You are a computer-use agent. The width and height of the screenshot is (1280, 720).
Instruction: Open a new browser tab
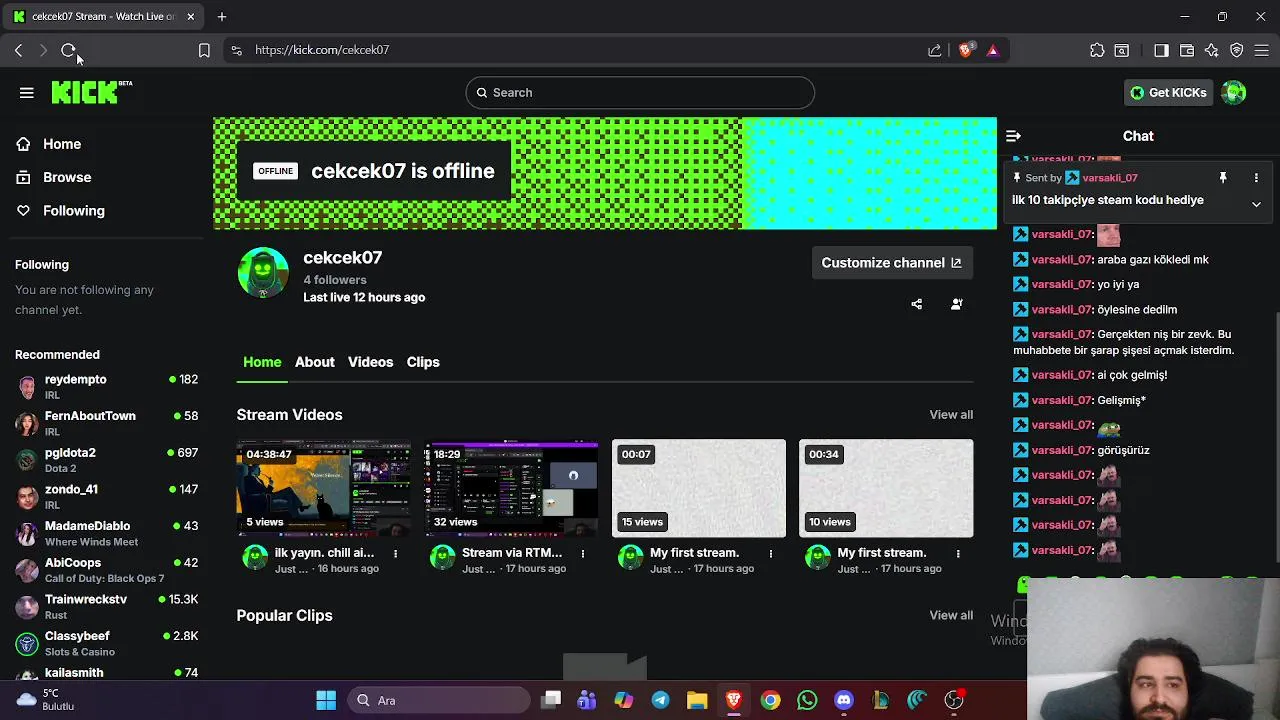[222, 16]
